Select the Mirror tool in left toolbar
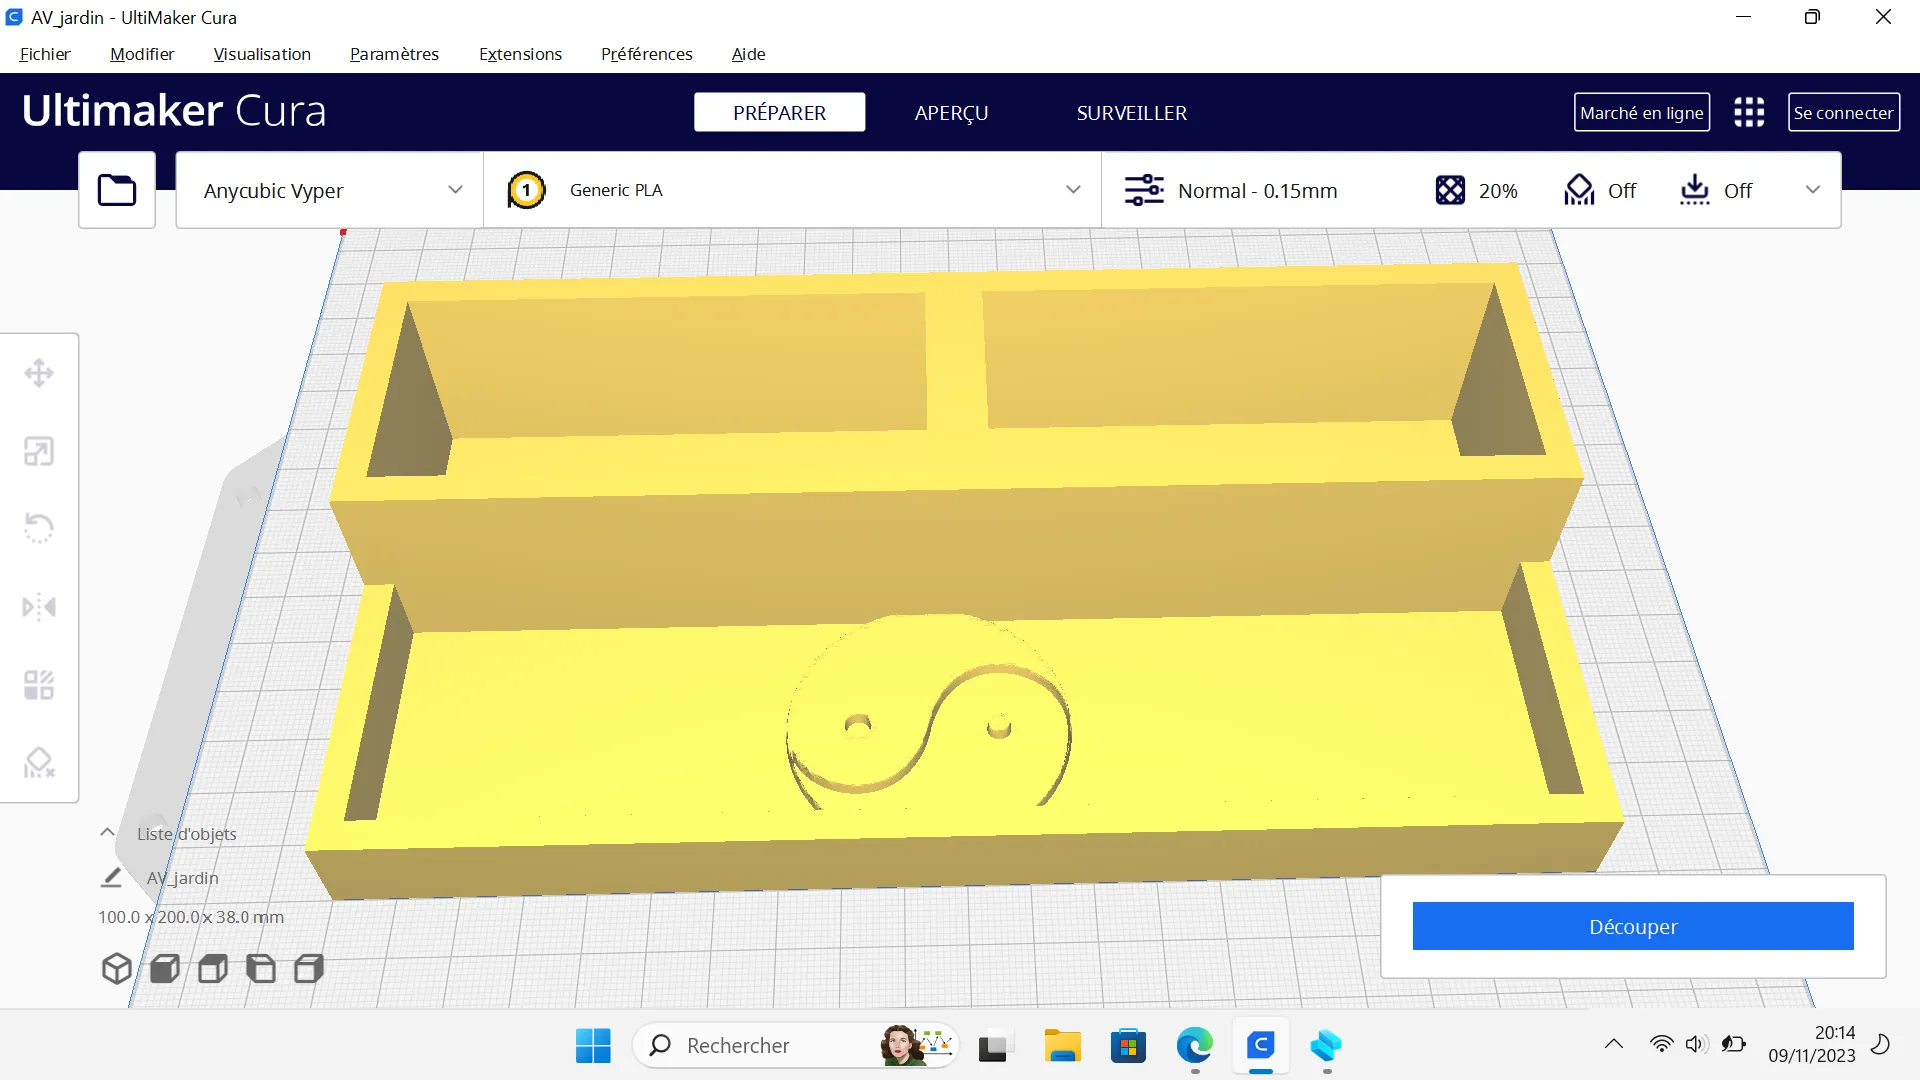Screen dimensions: 1920x1080 39,607
